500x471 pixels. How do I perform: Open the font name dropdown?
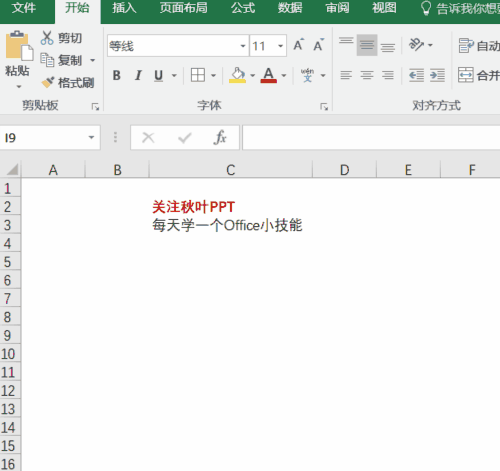243,46
